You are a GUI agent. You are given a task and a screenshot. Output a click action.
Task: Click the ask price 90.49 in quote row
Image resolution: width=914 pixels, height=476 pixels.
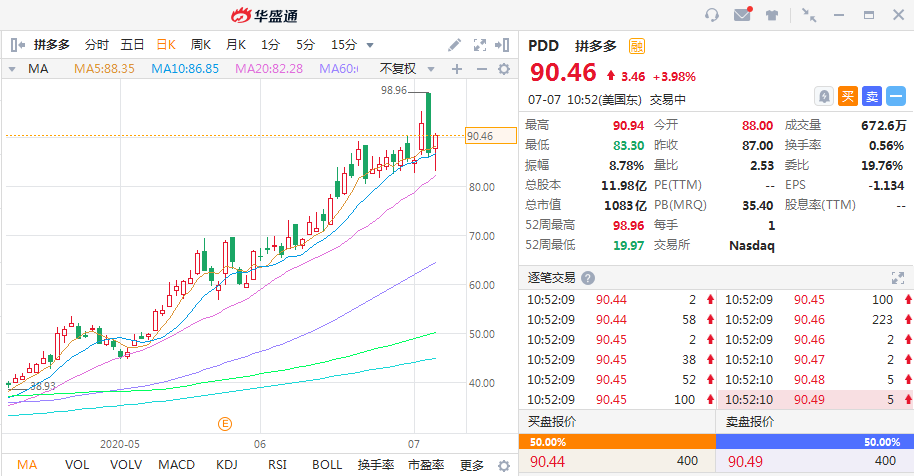point(745,461)
